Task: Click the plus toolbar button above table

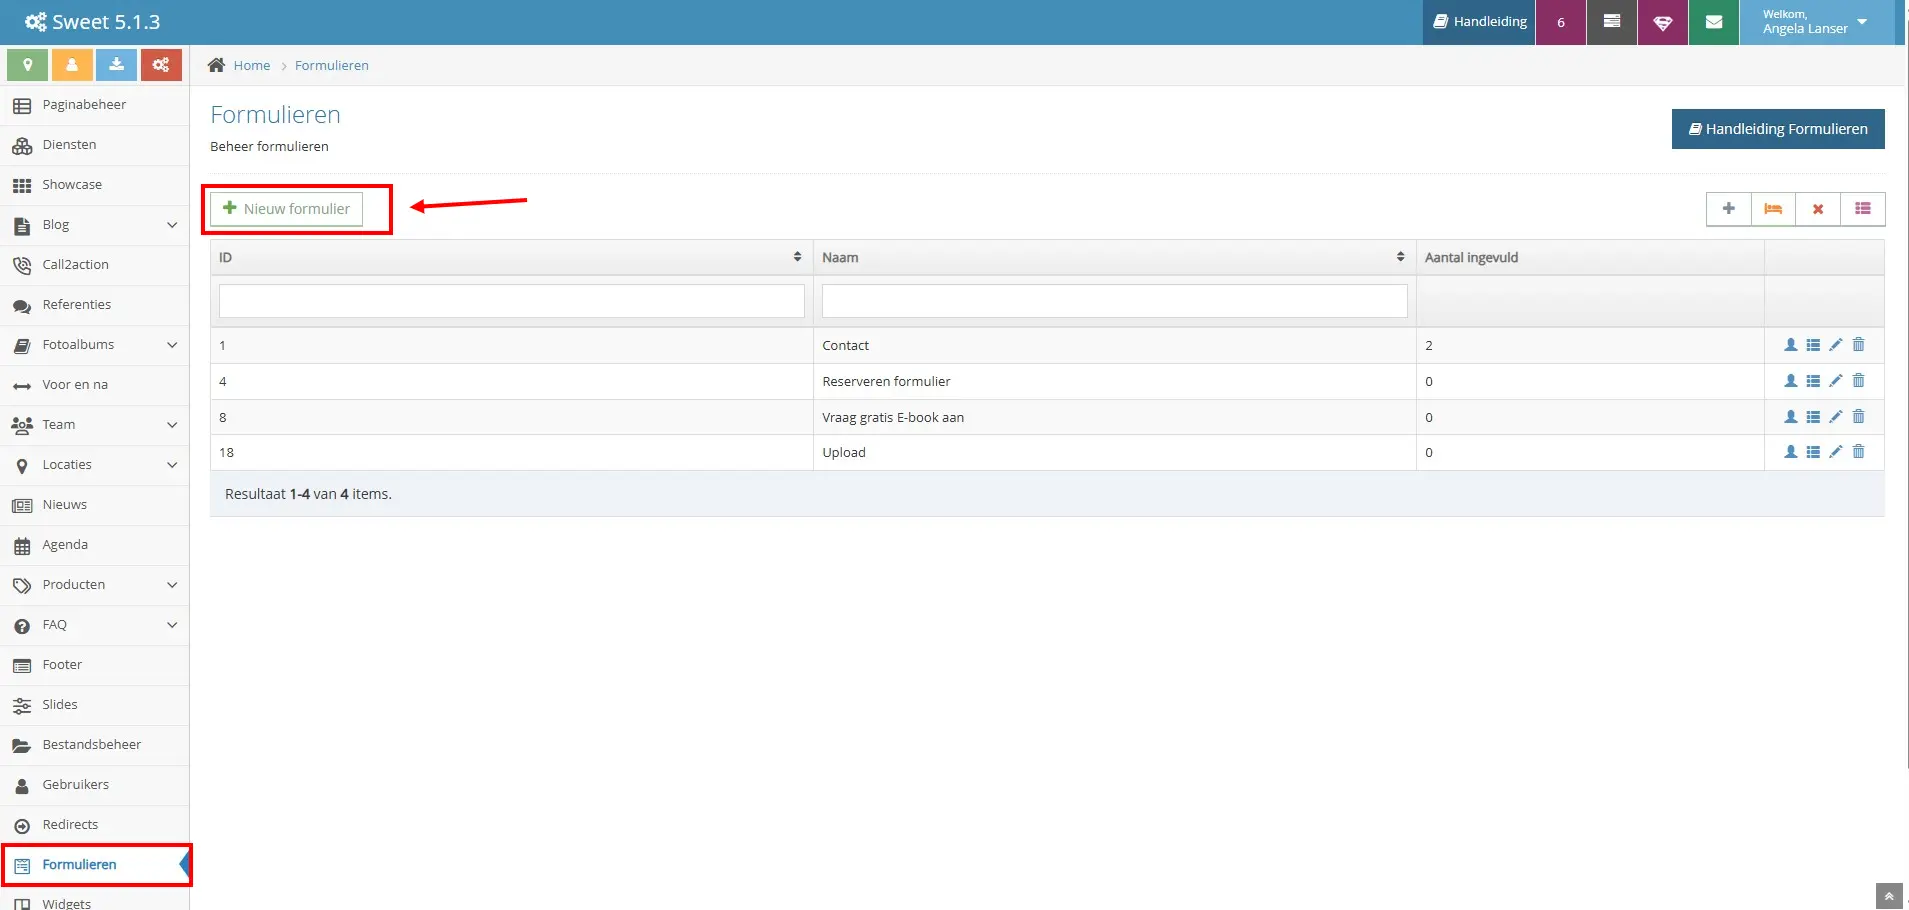Action: pyautogui.click(x=1729, y=209)
